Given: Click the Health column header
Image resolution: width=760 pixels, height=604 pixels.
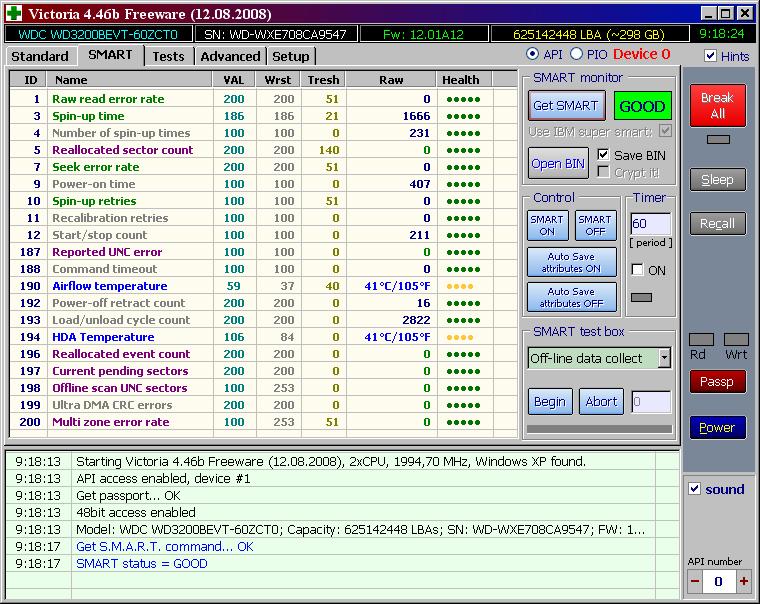Looking at the screenshot, I should pyautogui.click(x=464, y=79).
